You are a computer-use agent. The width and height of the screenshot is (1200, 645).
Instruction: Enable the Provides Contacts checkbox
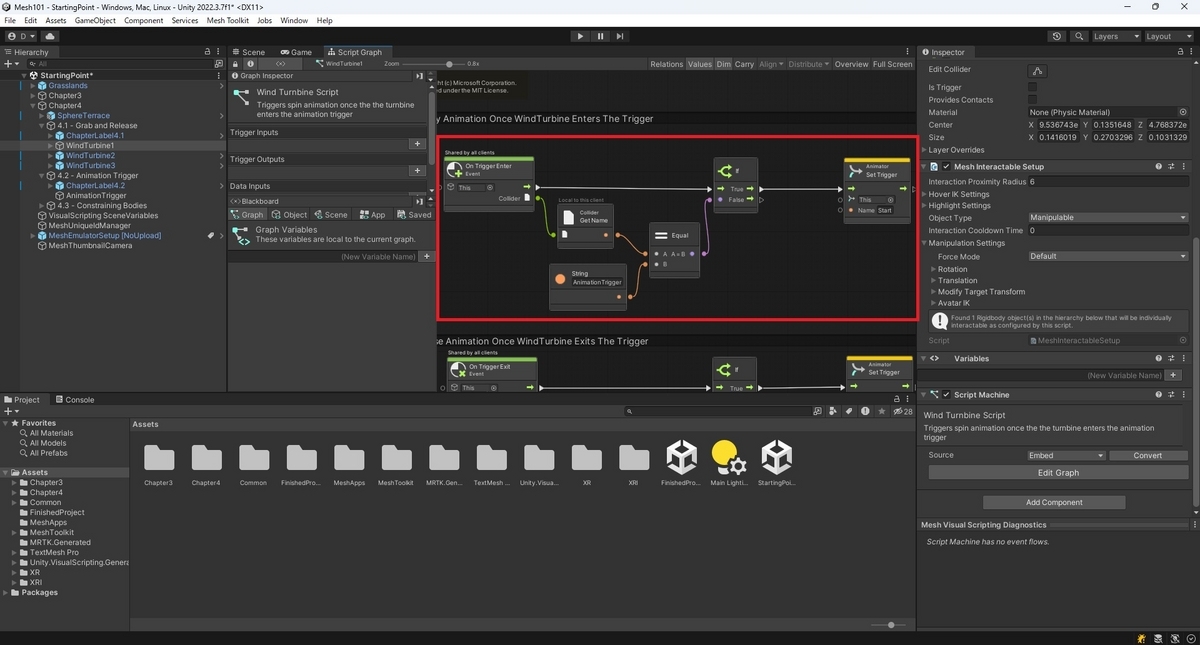tap(1033, 100)
